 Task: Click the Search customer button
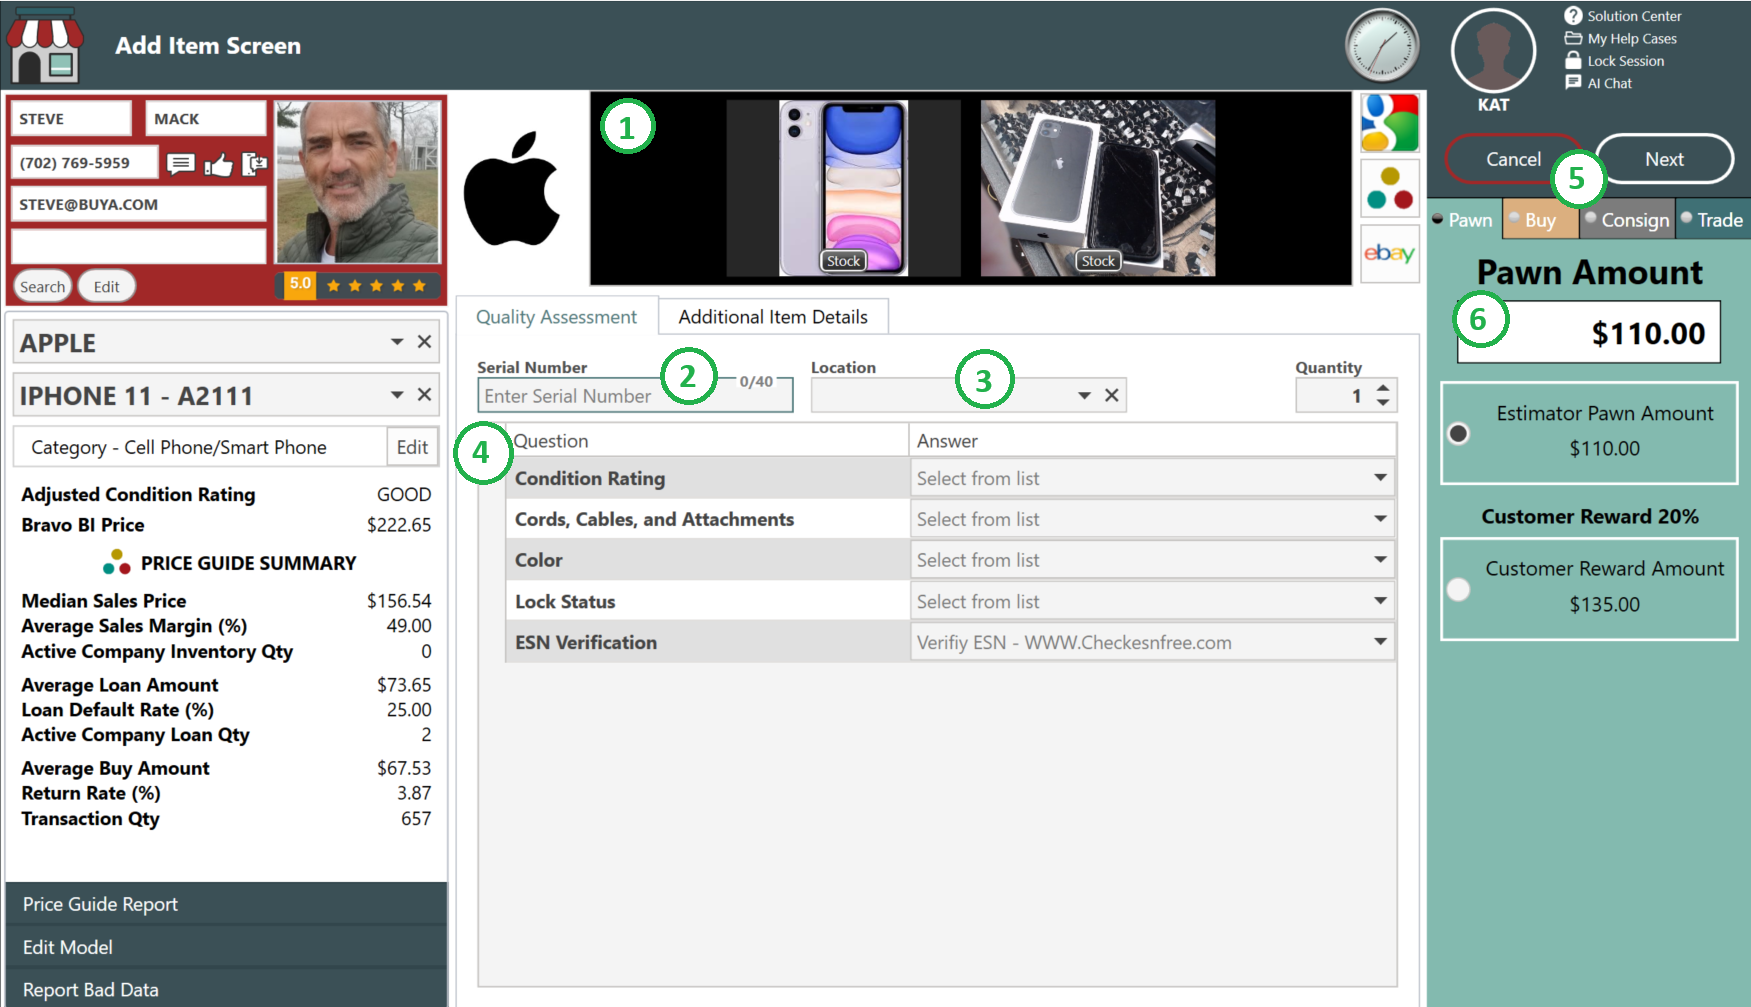[x=42, y=287]
